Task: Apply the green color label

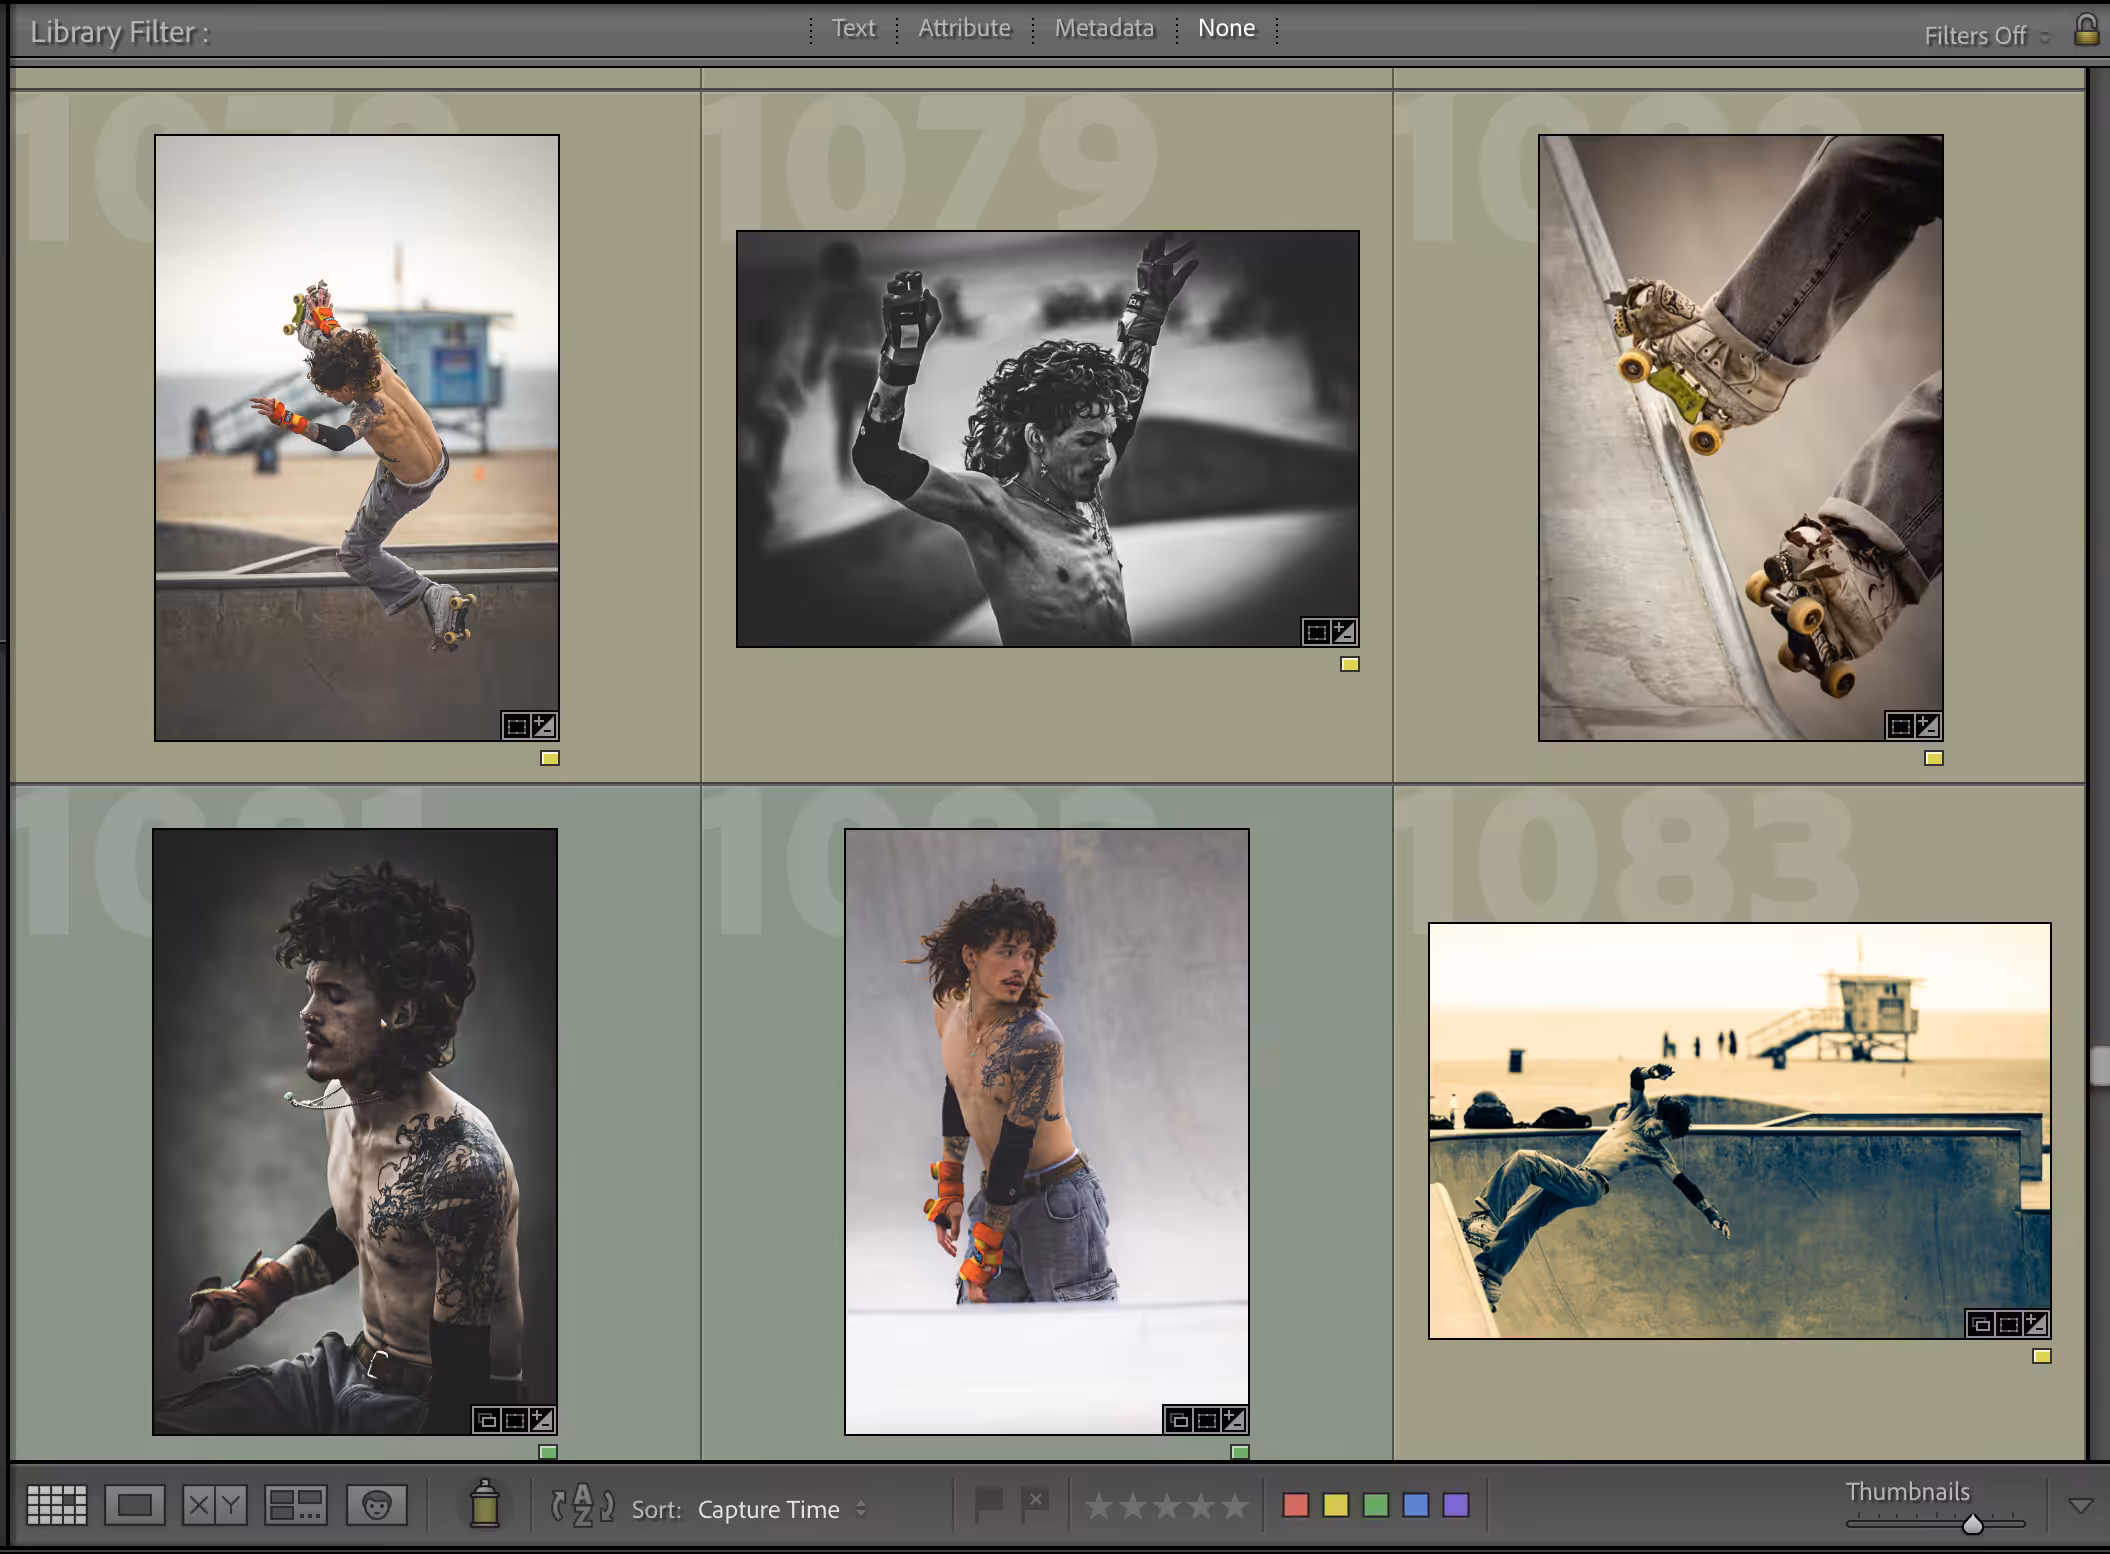Action: [x=1376, y=1505]
